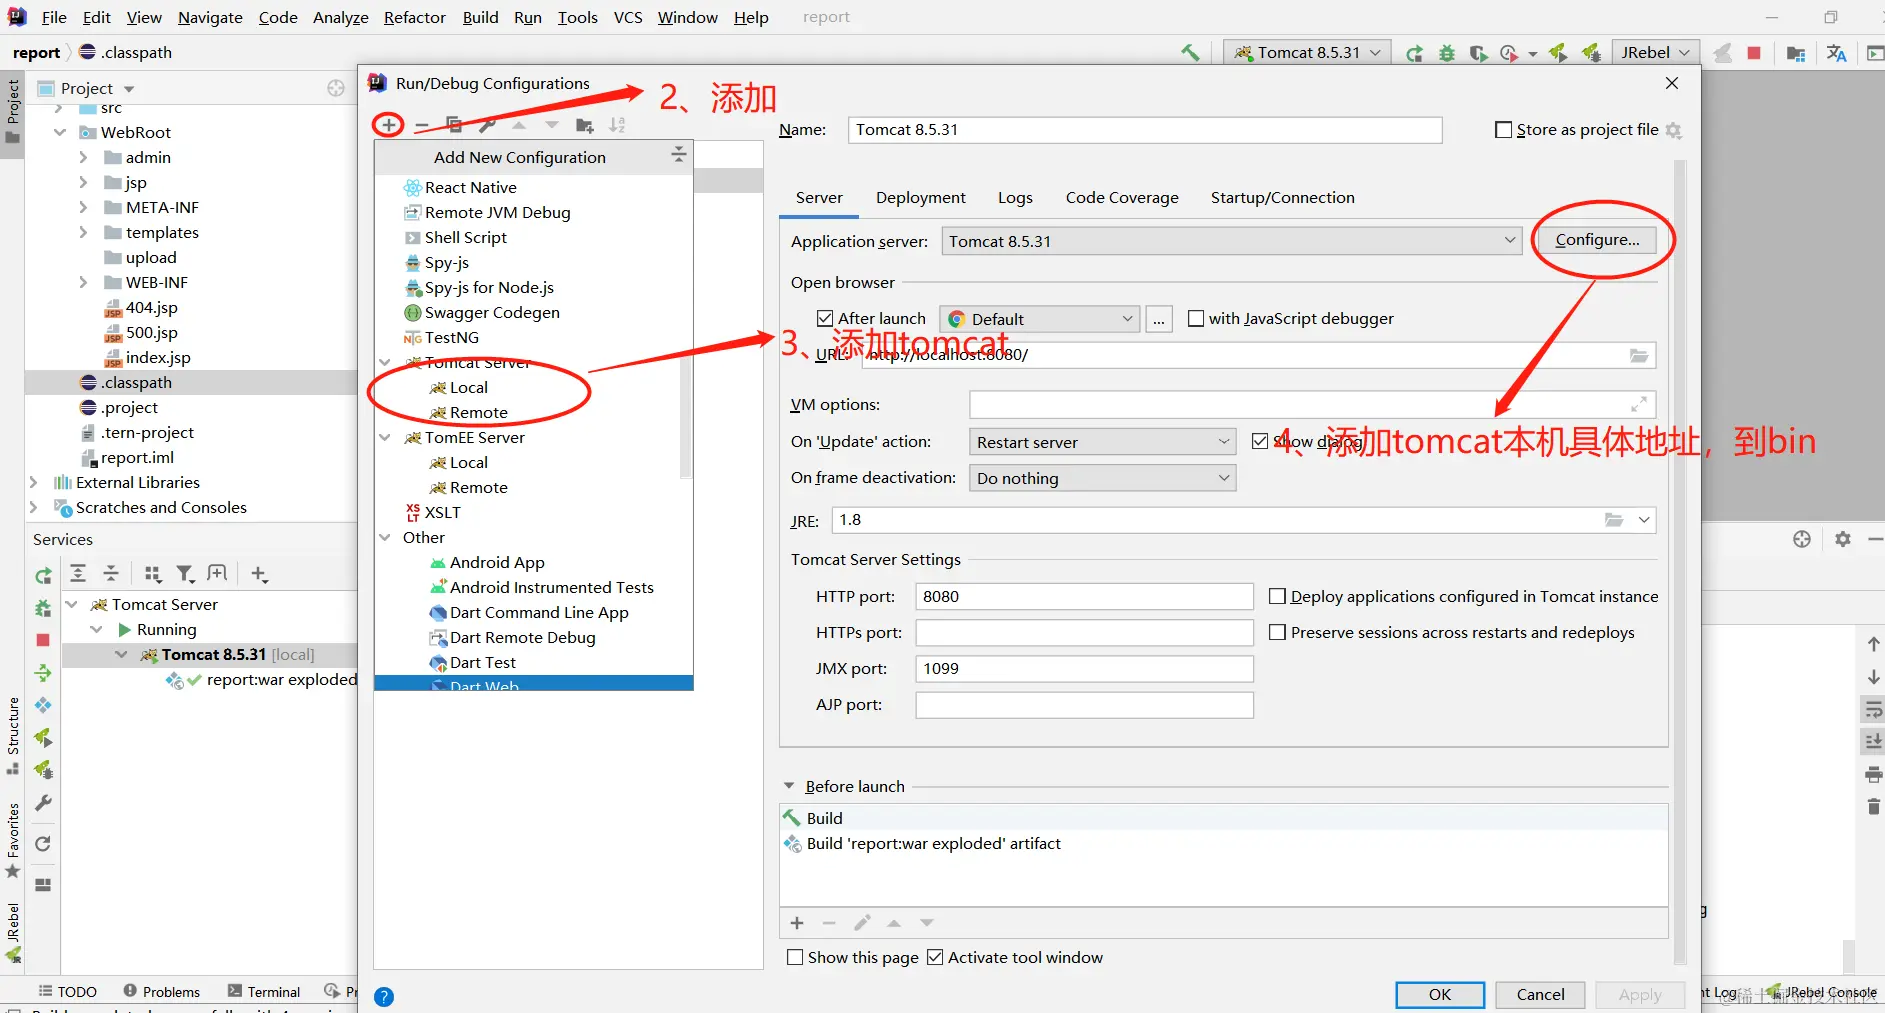Click the refresh icon in Services sidebar
The height and width of the screenshot is (1013, 1885).
pos(43,844)
